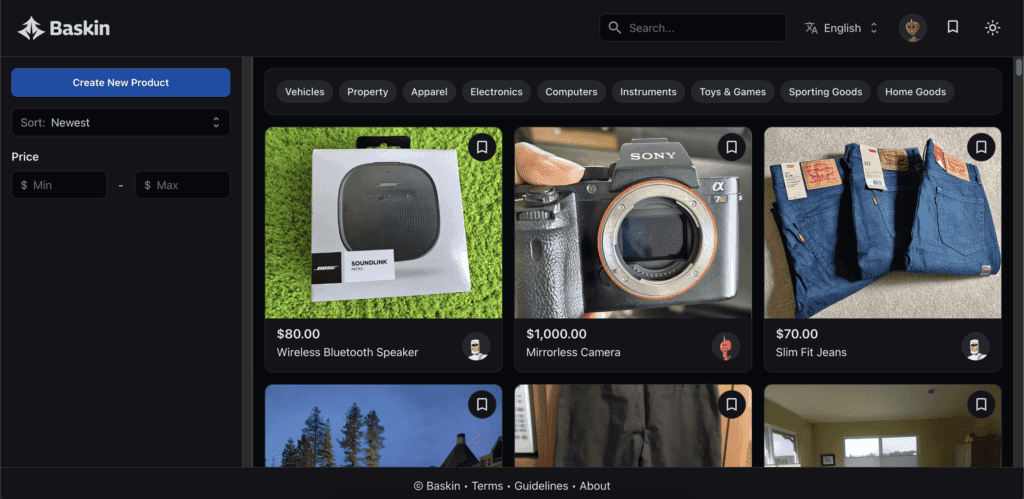The image size is (1024, 499).
Task: Click the Baskin logo icon
Action: (x=31, y=28)
